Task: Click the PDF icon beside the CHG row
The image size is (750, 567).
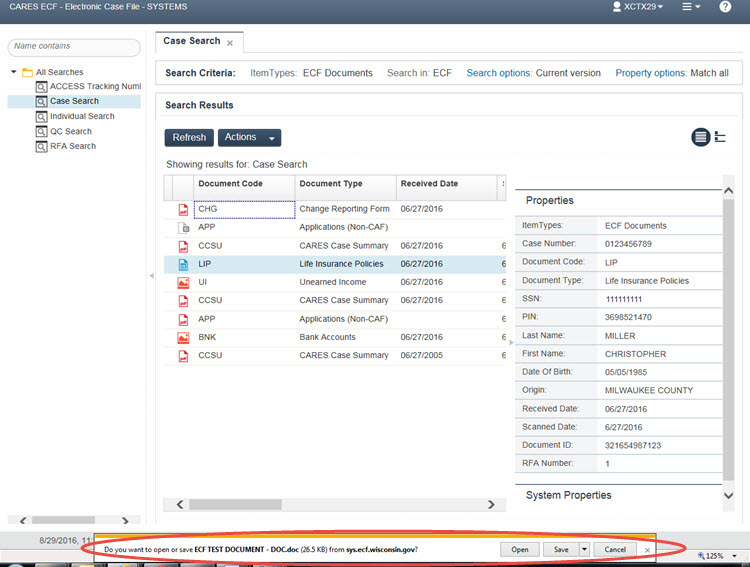Action: pos(183,210)
